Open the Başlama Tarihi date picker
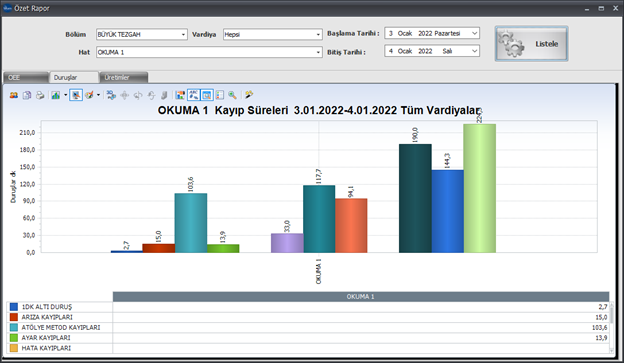Image resolution: width=624 pixels, height=363 pixels. pos(432,33)
